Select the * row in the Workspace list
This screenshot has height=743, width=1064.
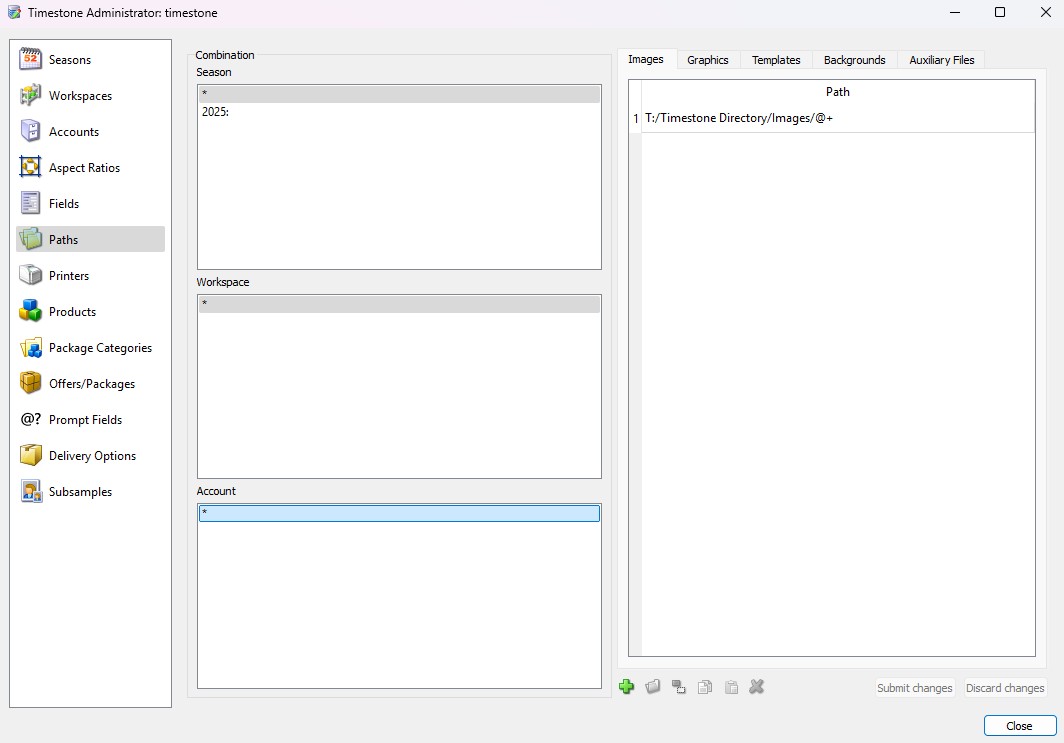click(399, 304)
